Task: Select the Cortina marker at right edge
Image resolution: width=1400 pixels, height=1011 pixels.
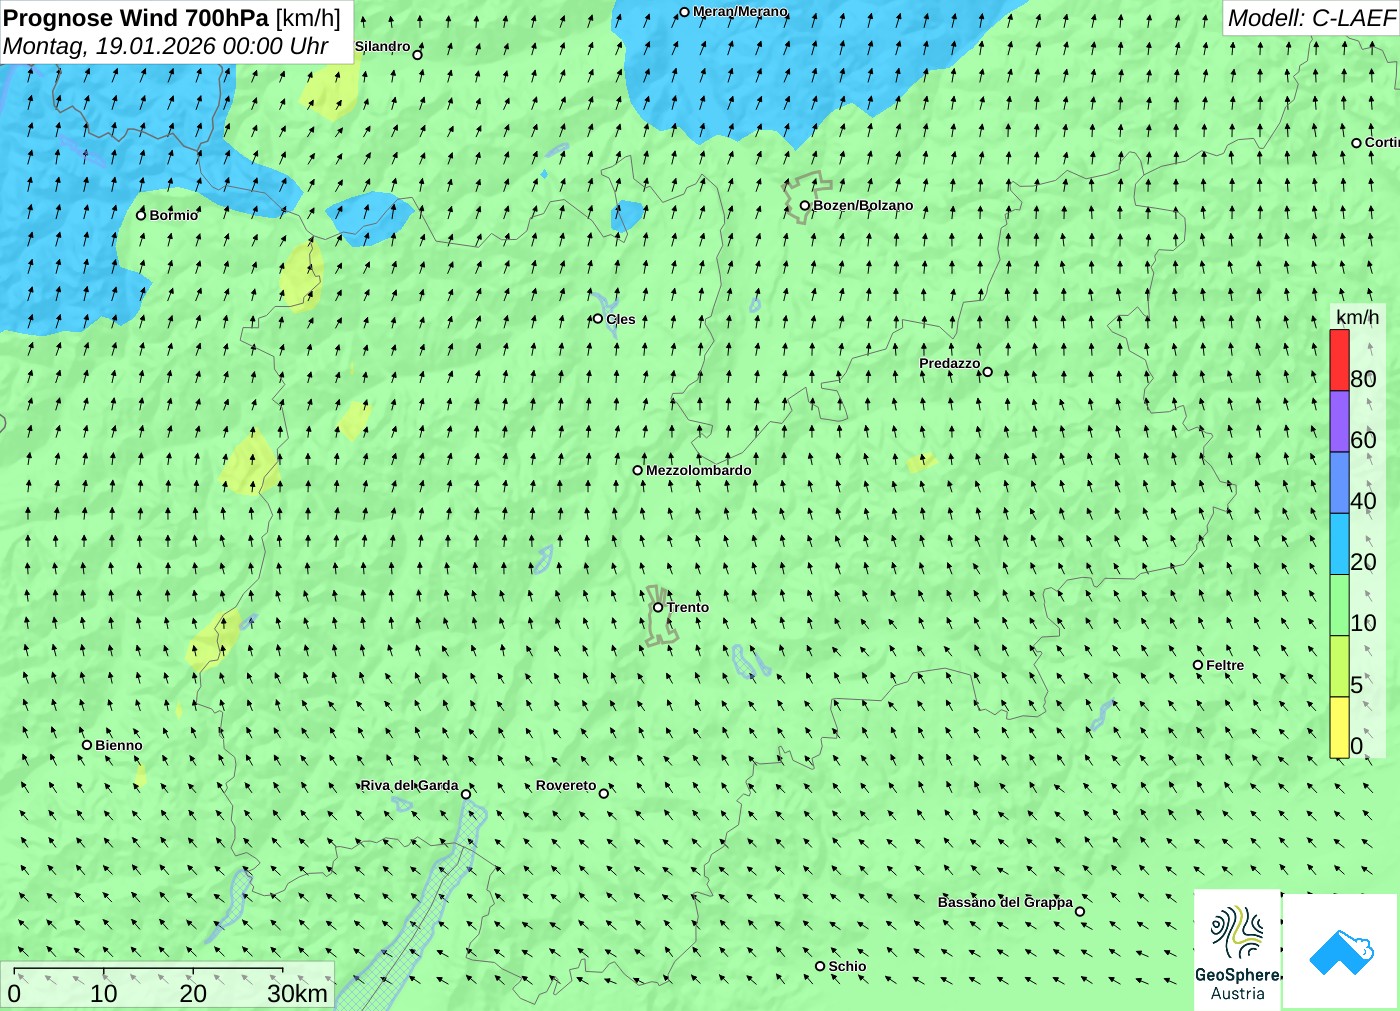Action: (1357, 143)
